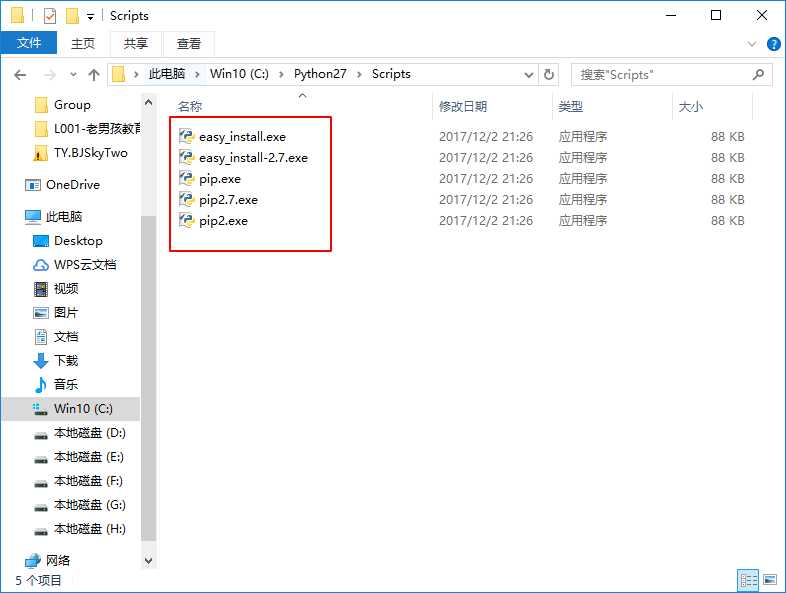Click the back navigation arrow

pyautogui.click(x=20, y=75)
